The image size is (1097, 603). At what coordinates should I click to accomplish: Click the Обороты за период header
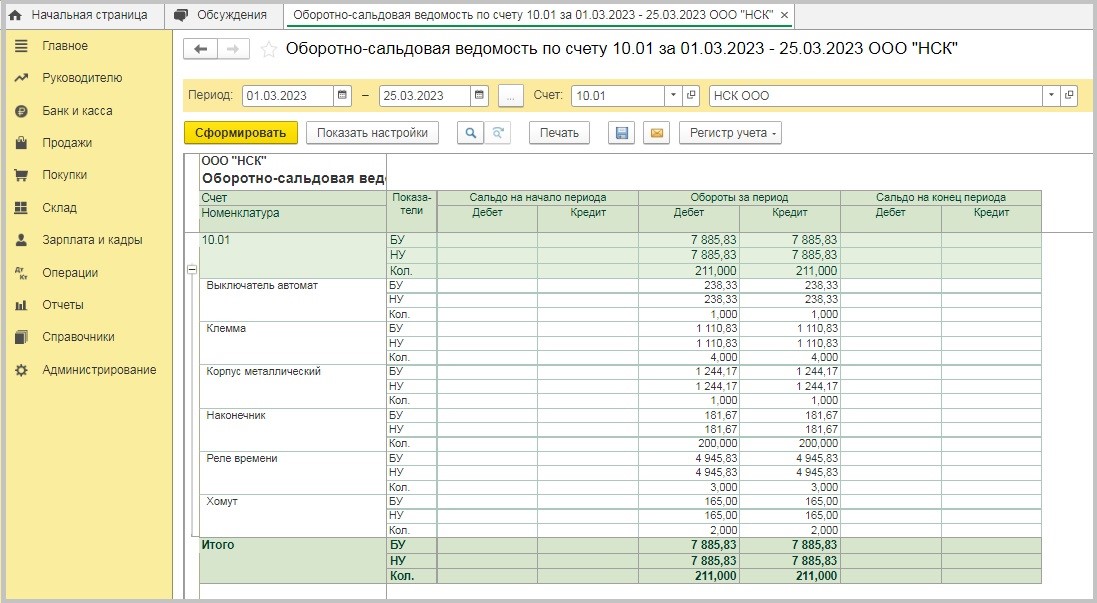739,198
